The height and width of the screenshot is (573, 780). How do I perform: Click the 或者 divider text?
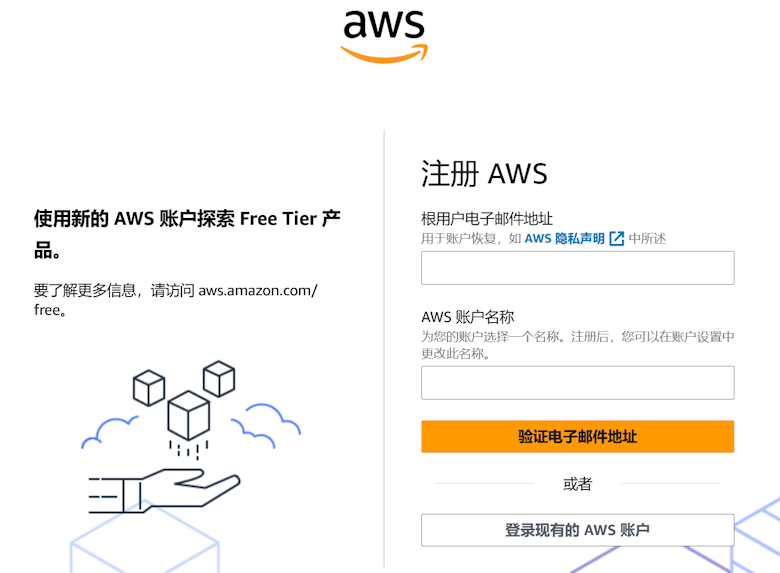click(578, 483)
